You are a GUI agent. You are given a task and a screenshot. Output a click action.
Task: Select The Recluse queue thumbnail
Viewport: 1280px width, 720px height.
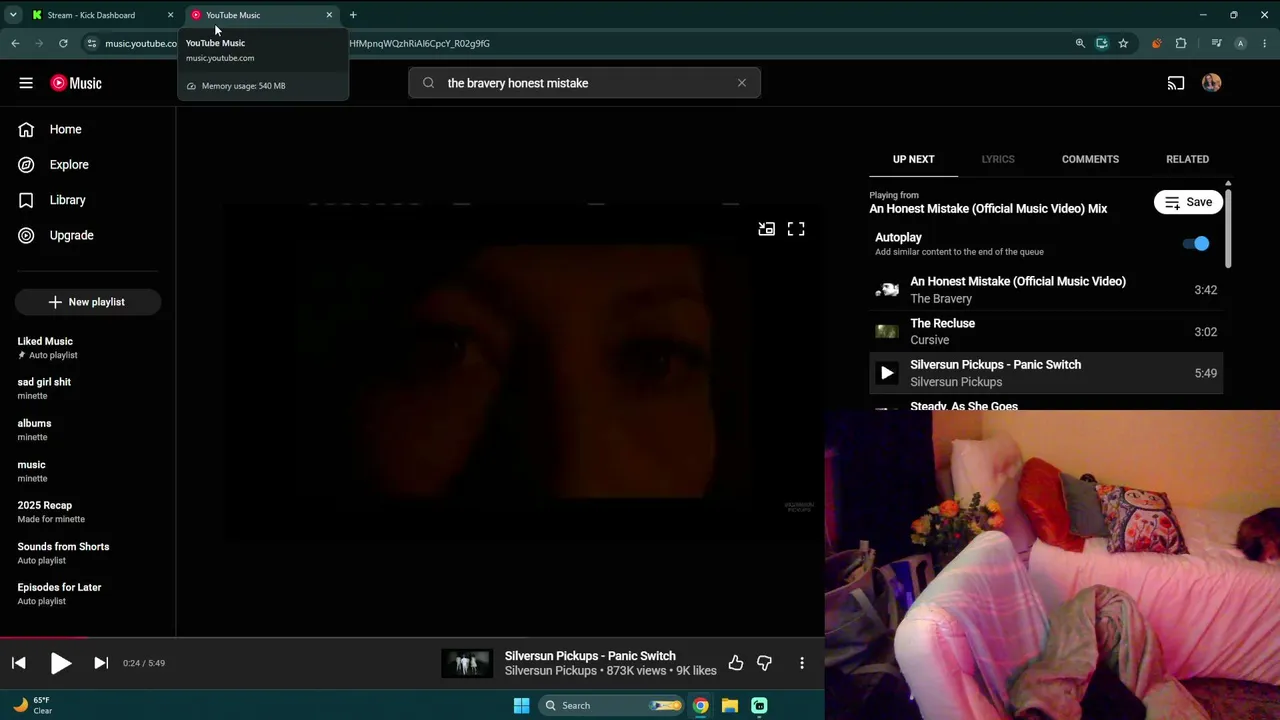[x=887, y=332]
